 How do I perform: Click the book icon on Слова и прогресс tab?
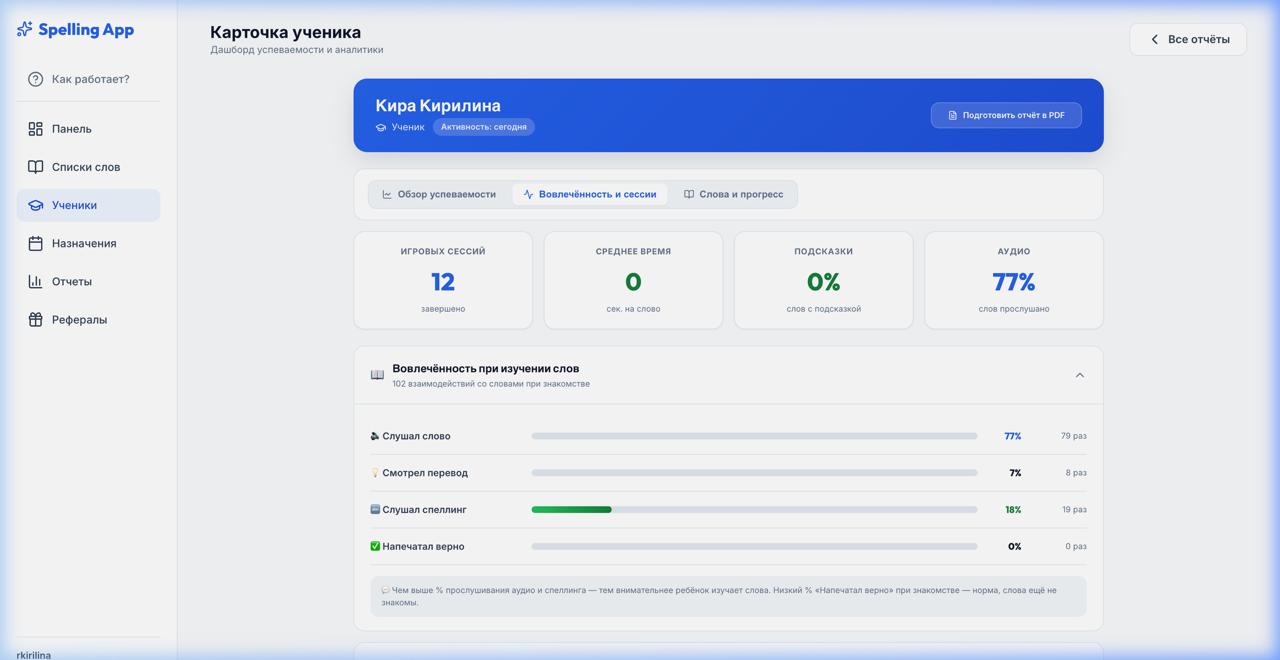(689, 194)
